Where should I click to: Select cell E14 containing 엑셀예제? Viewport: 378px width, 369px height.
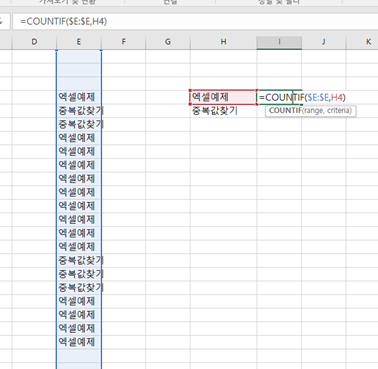click(79, 233)
